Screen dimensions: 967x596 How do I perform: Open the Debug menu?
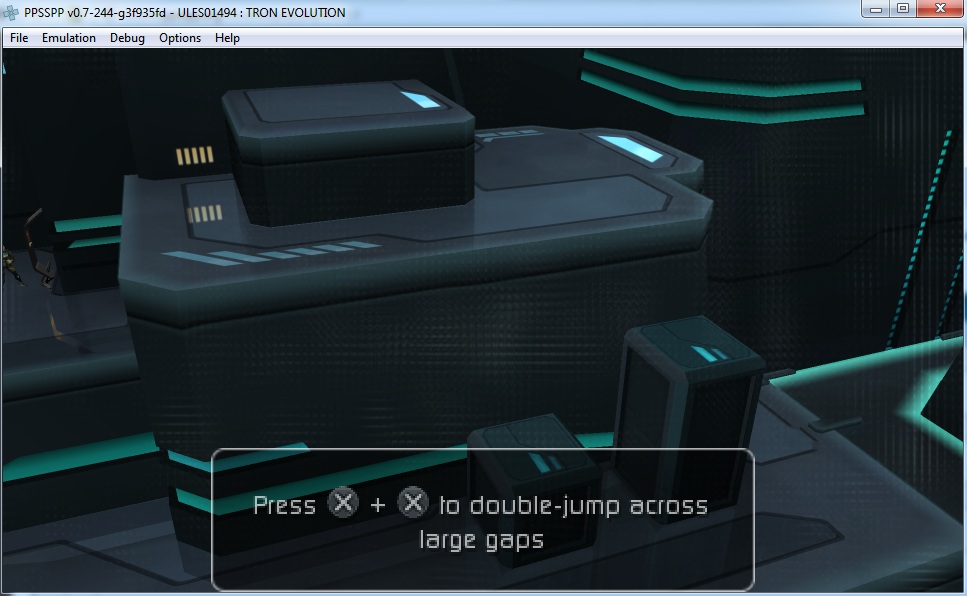coord(127,38)
